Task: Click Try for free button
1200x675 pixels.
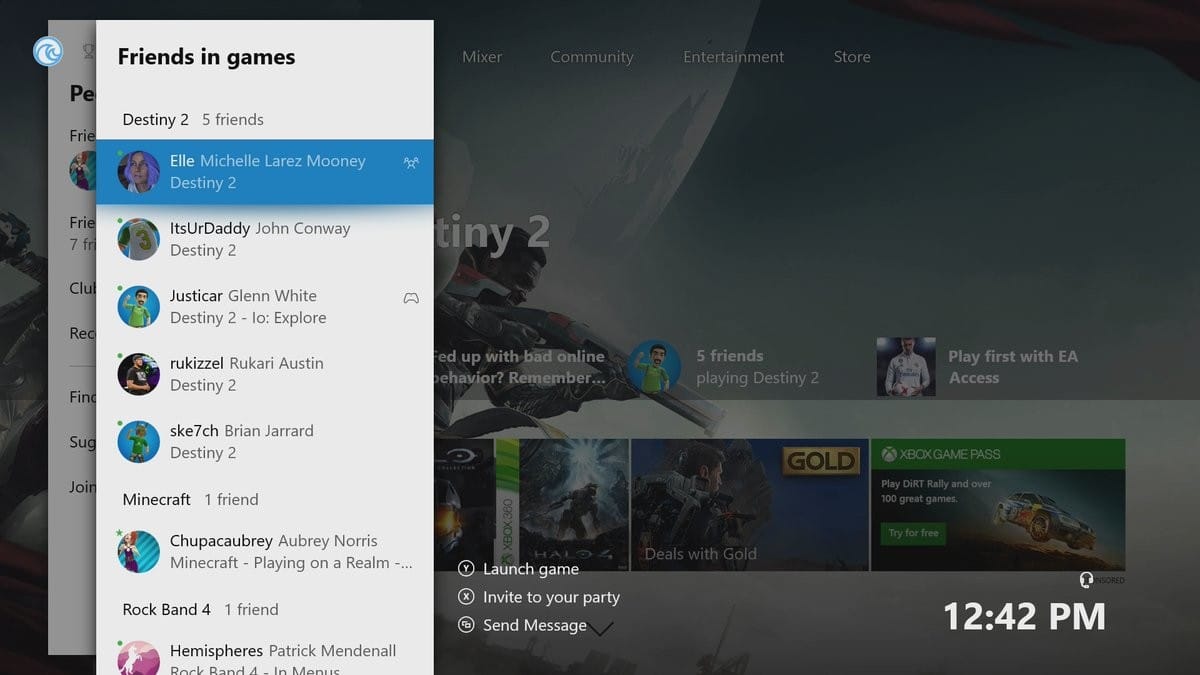Action: click(914, 533)
